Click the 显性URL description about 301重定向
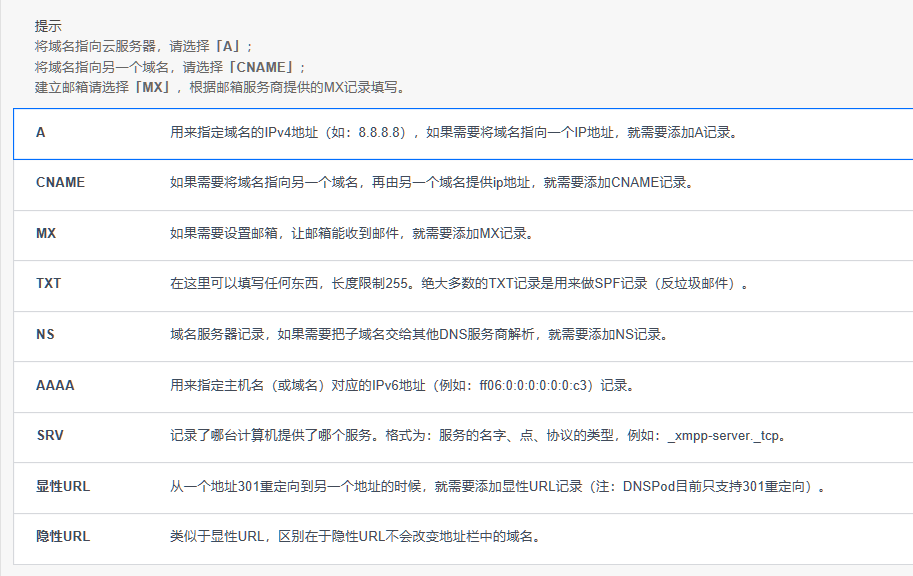This screenshot has width=913, height=576. [x=498, y=486]
